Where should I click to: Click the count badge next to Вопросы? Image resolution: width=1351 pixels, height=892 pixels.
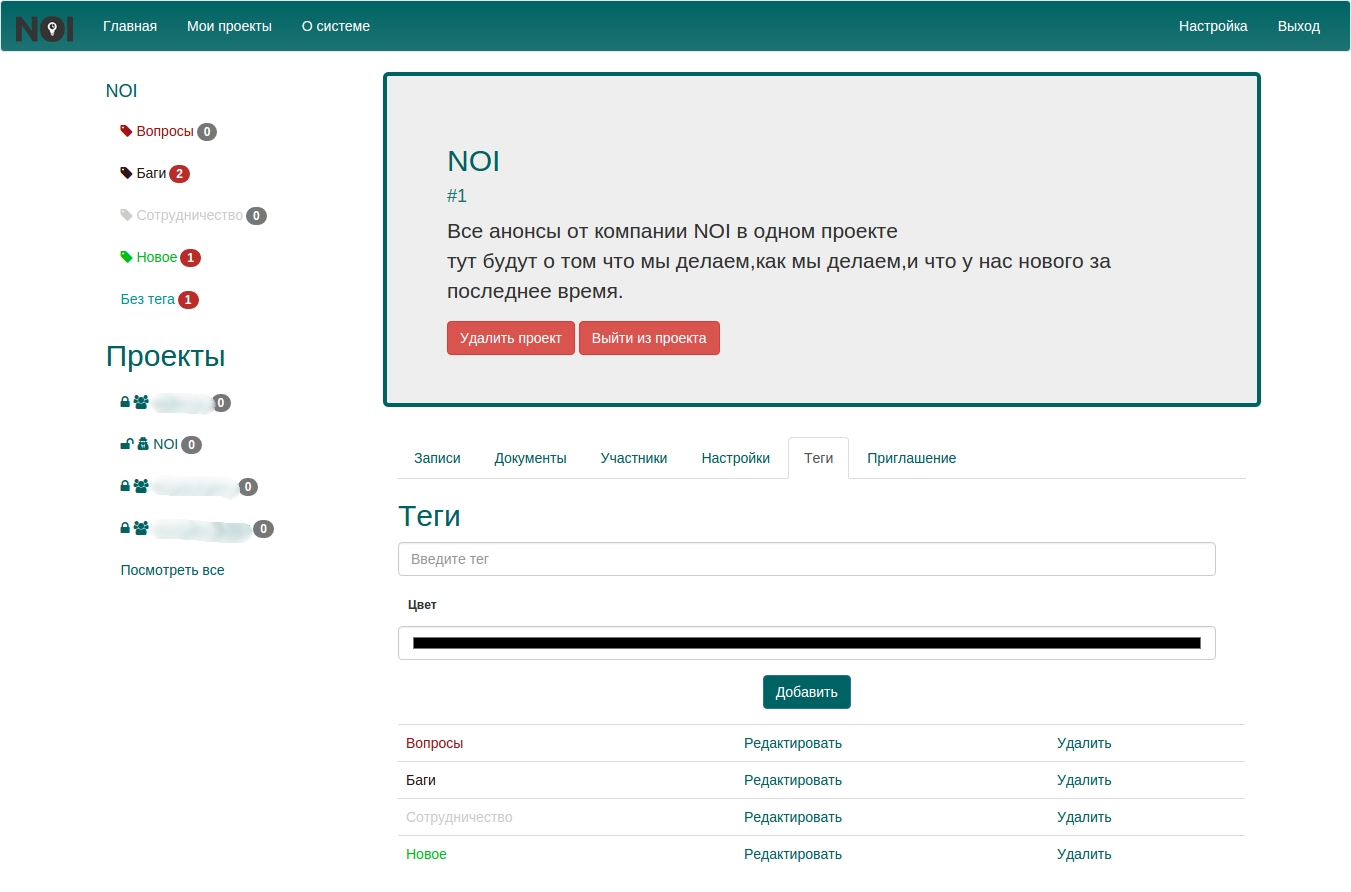[x=207, y=132]
